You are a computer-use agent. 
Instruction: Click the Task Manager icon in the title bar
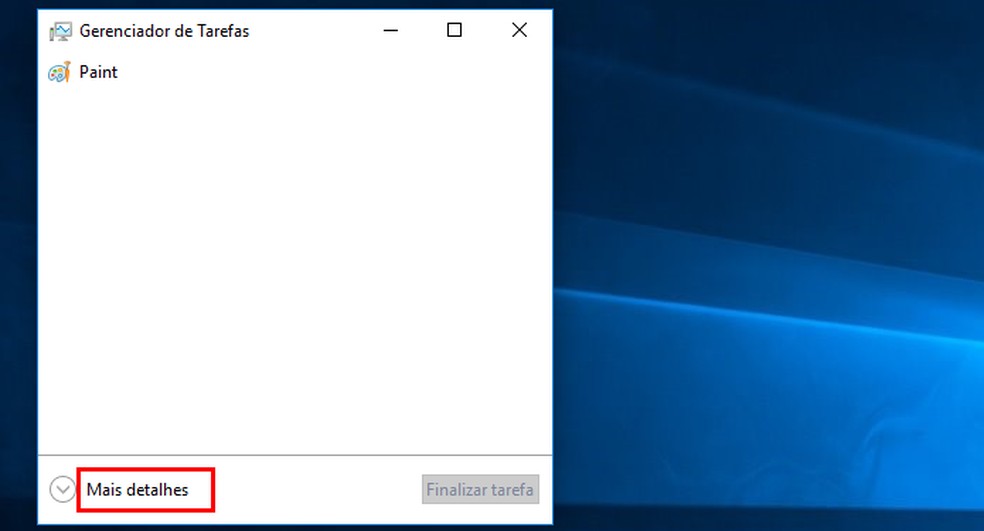coord(60,31)
